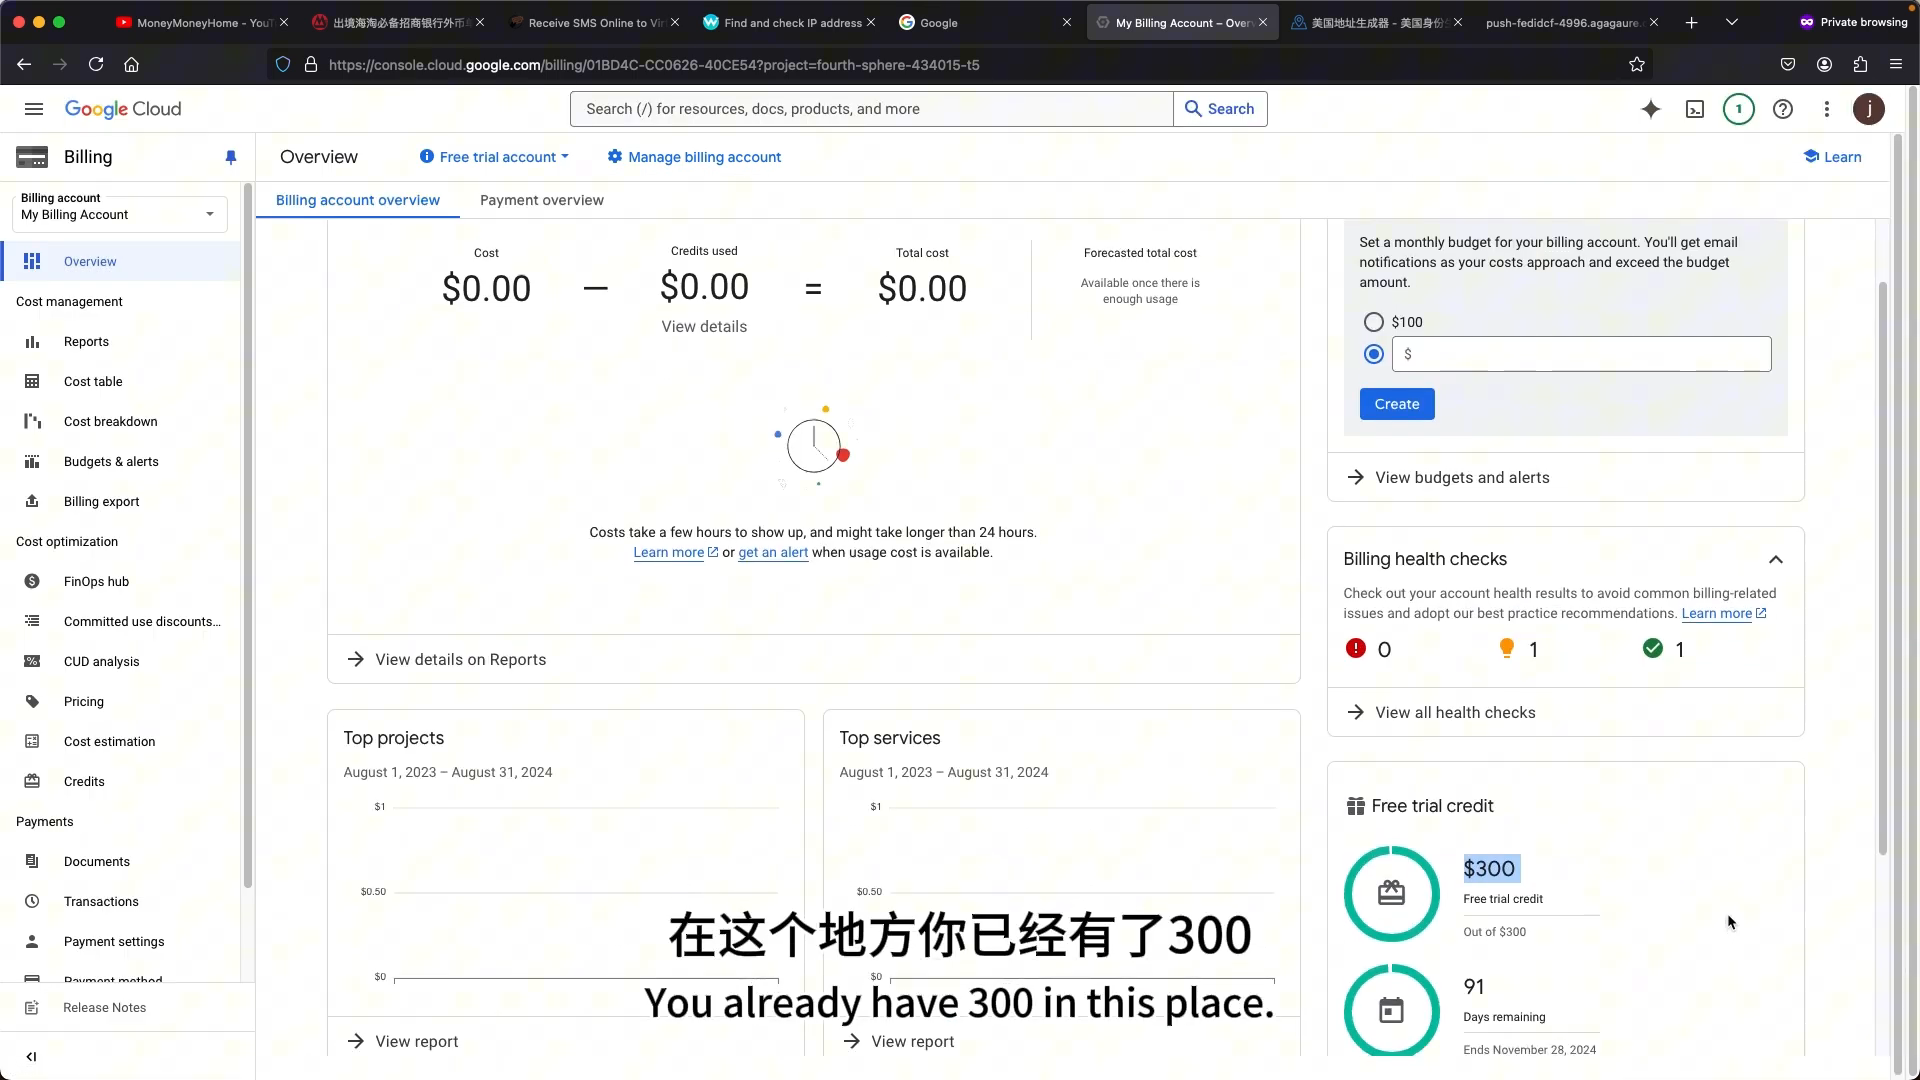
Task: Click View details under Credits used
Action: (x=704, y=327)
